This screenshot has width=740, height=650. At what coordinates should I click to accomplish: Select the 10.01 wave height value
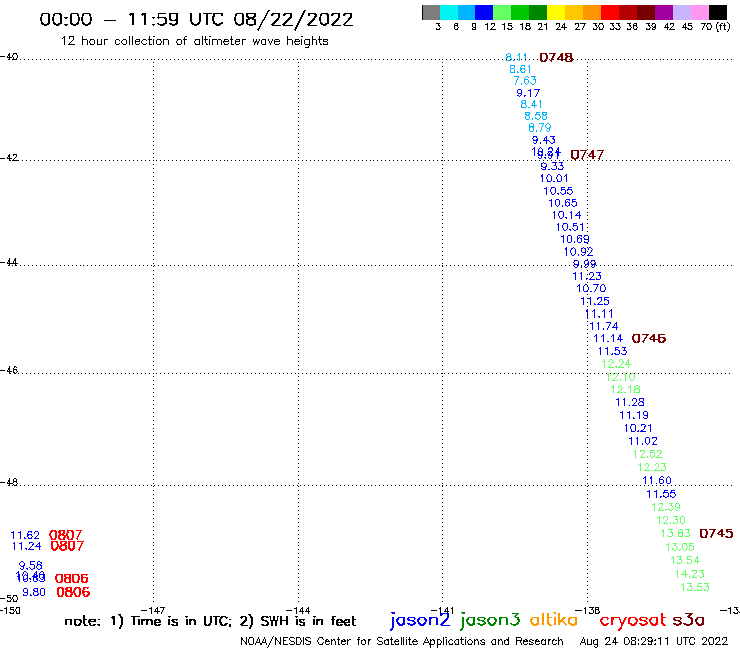pyautogui.click(x=554, y=178)
